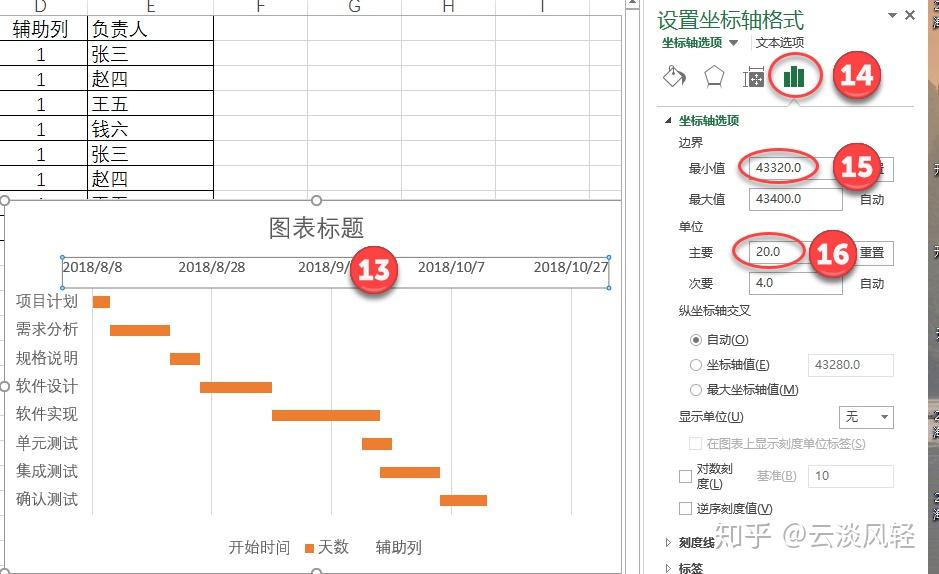Click the 天数 legend entry
The image size is (939, 574).
(327, 547)
